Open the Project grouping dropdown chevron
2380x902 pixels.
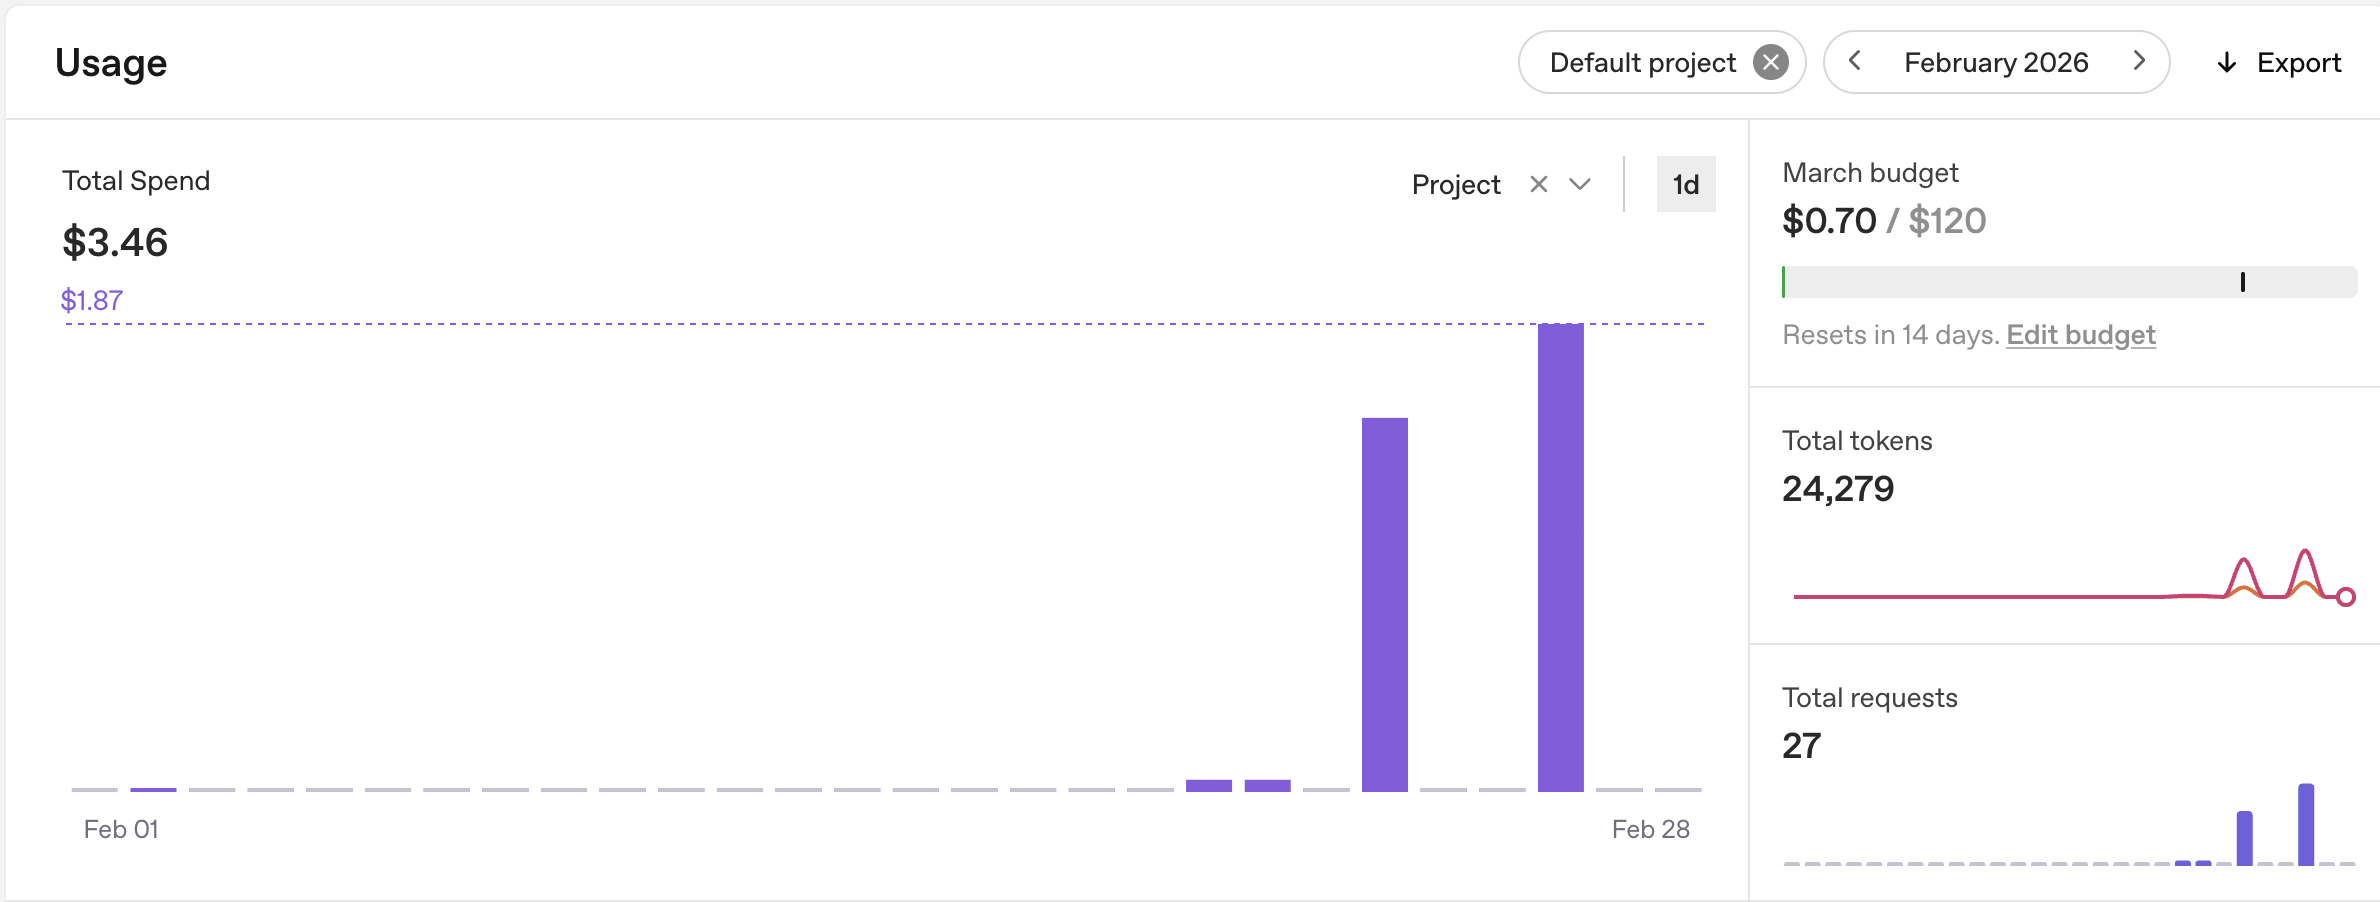point(1579,184)
